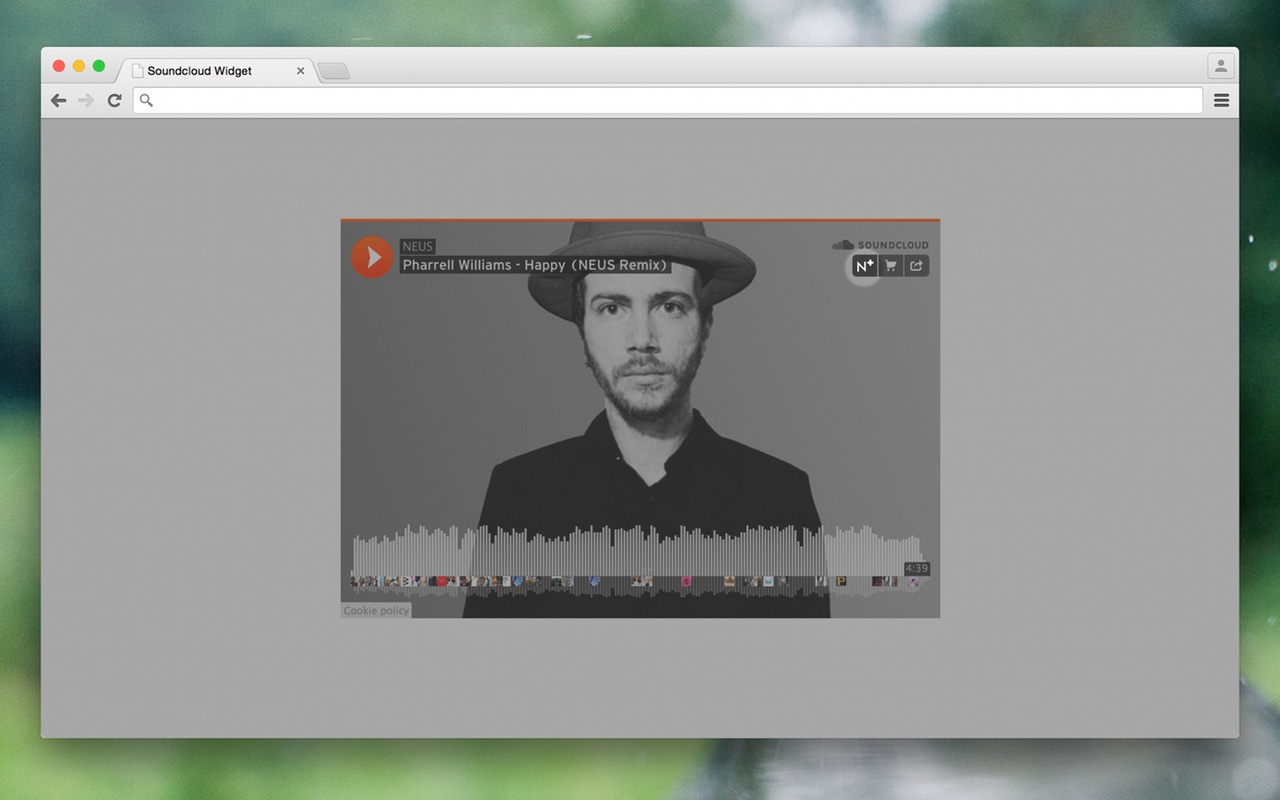Open the Chrome hamburger menu
Screen dimensions: 1280x800
(1221, 100)
